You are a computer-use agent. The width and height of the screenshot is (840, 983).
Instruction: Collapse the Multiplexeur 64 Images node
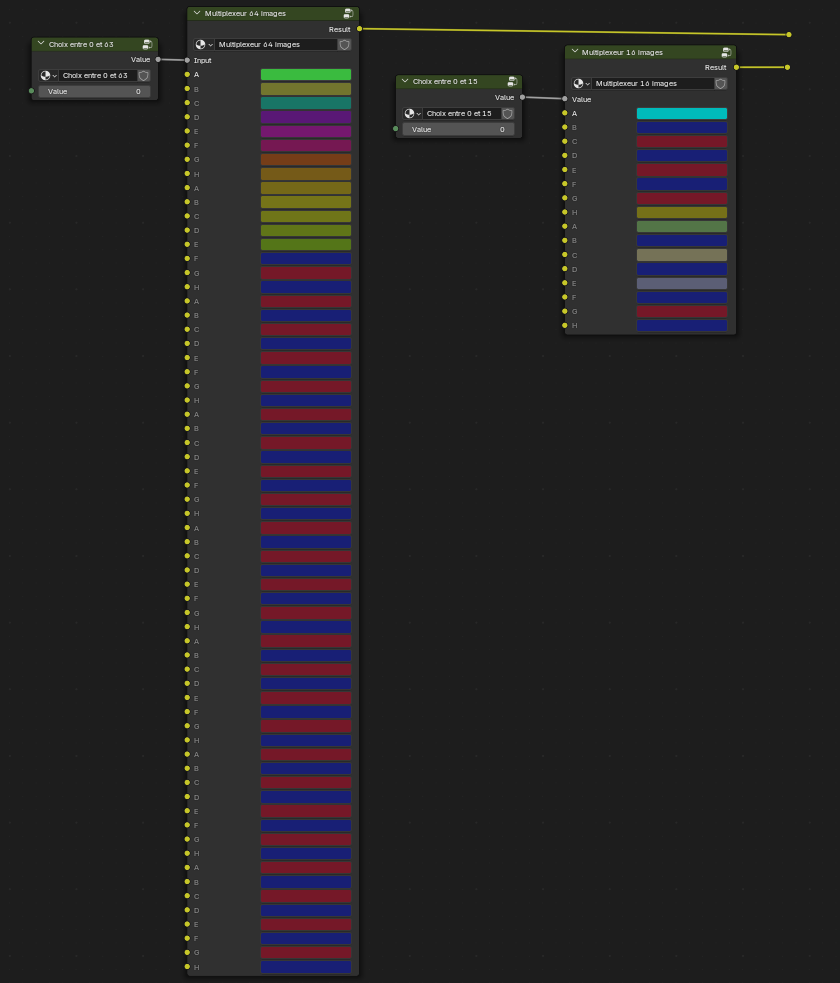(197, 13)
